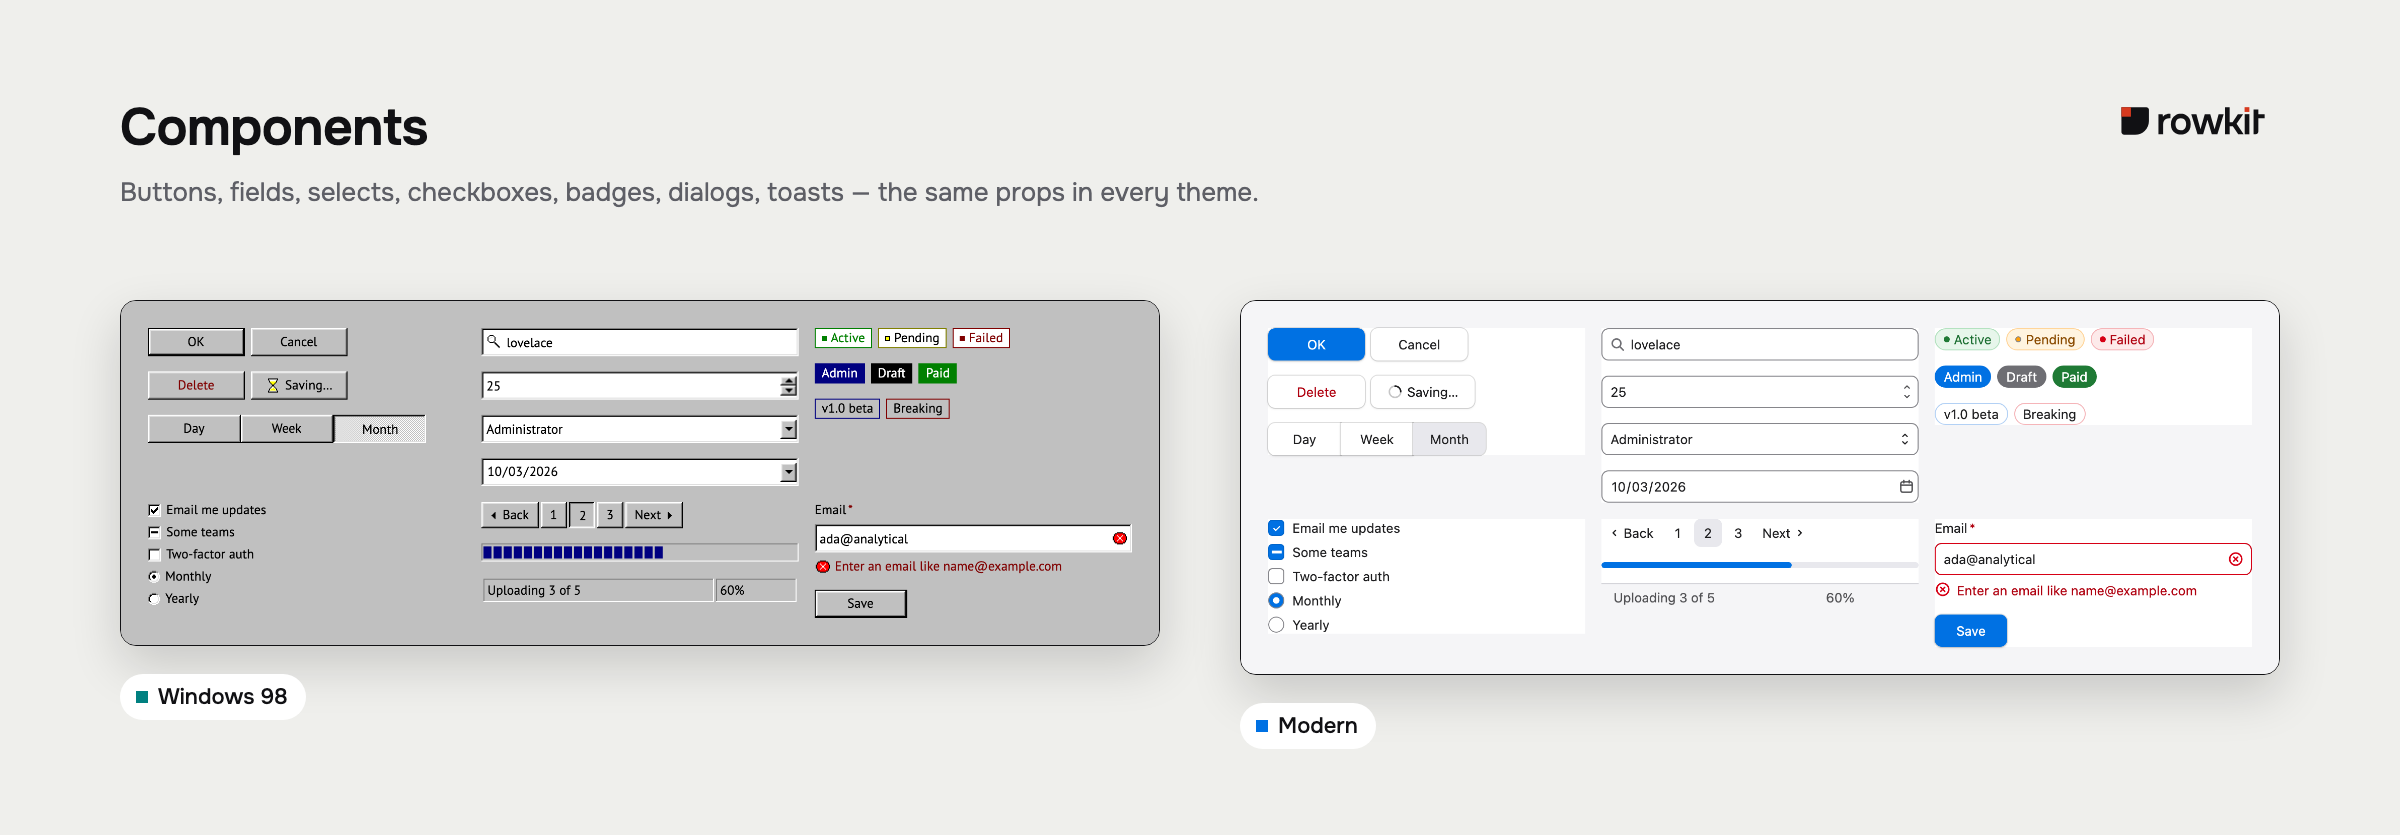Click the Windows 98 Next pagination button

[x=654, y=514]
